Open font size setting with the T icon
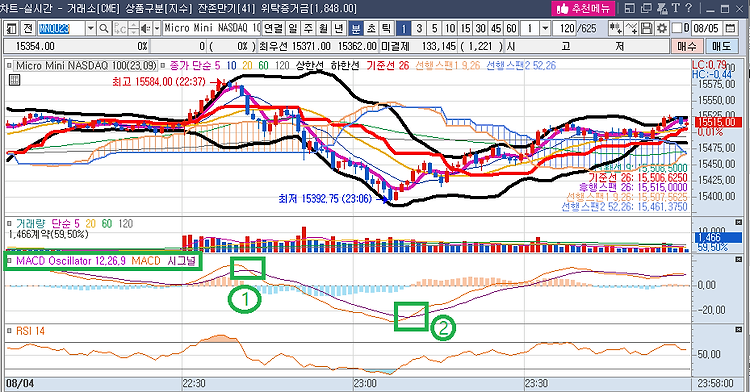 pyautogui.click(x=675, y=8)
